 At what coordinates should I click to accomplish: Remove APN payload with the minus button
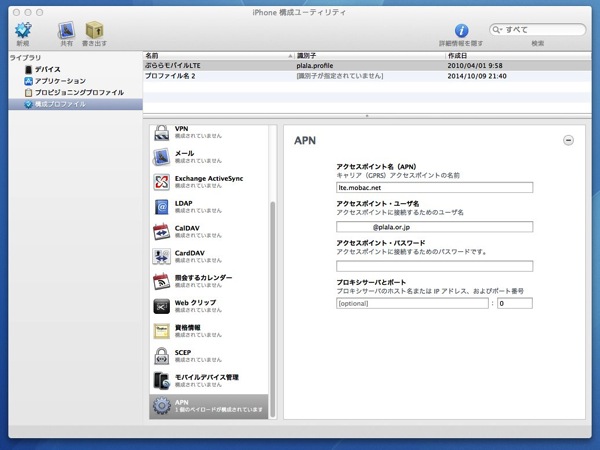click(x=569, y=141)
